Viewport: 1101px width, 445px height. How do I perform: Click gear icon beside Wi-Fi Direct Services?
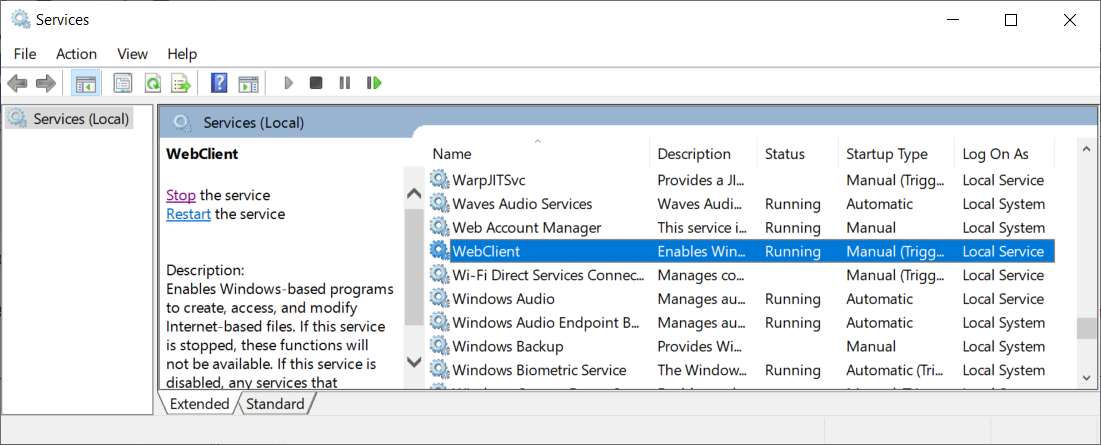[440, 274]
